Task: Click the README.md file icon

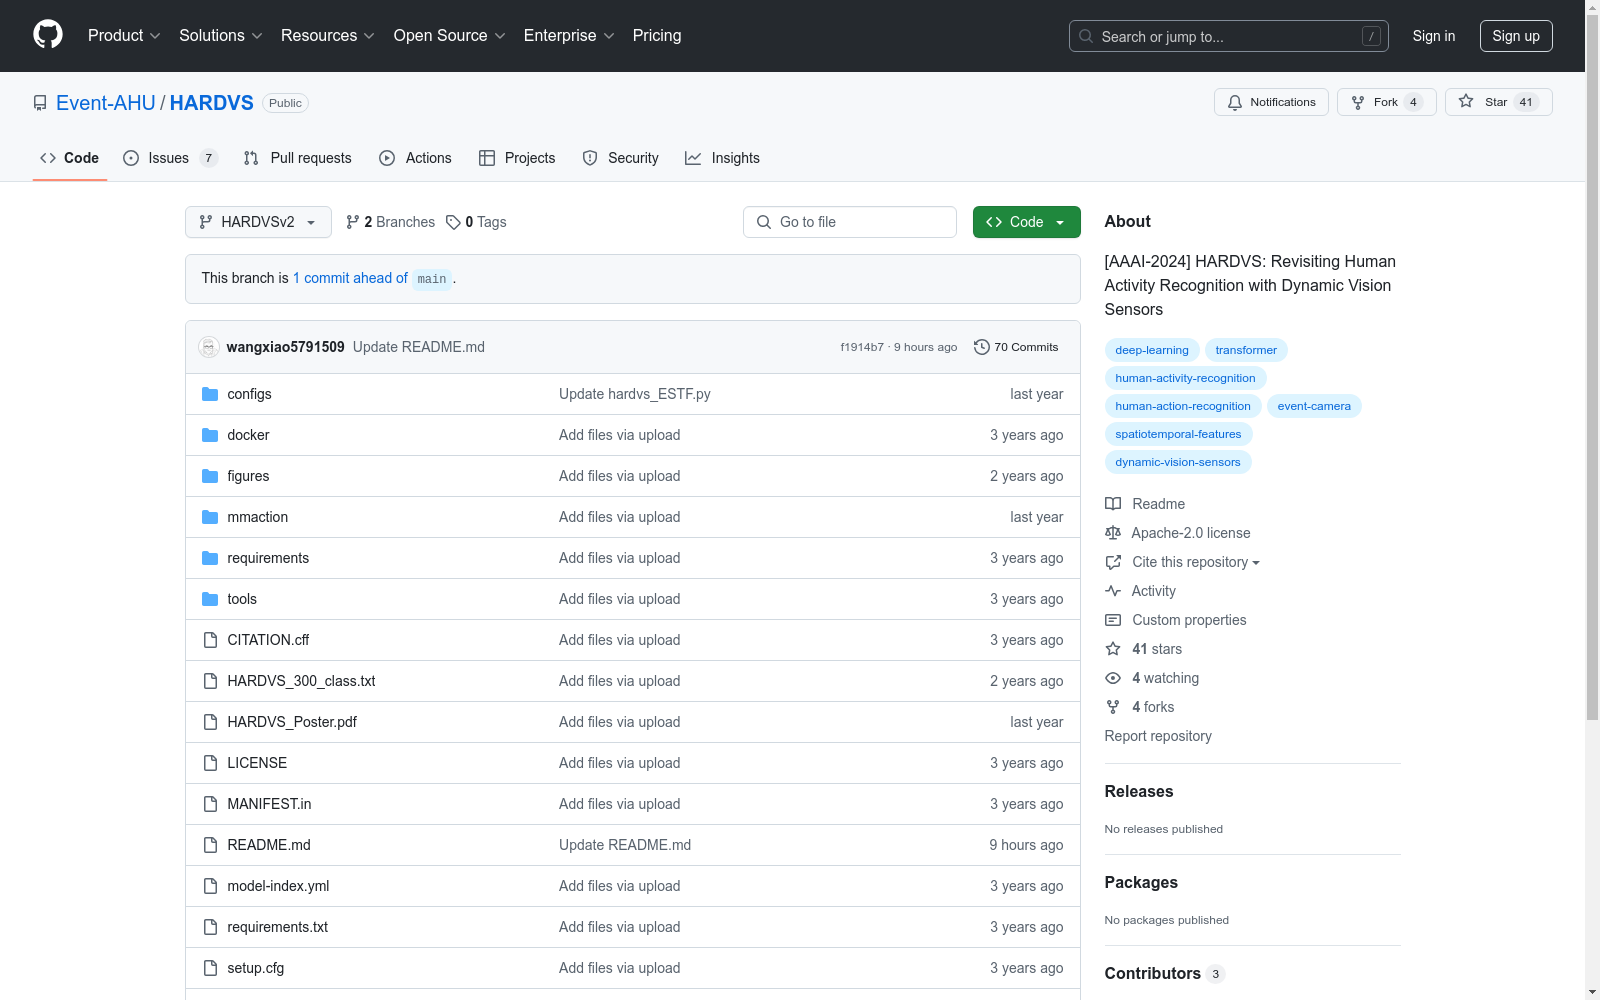Action: (x=210, y=845)
